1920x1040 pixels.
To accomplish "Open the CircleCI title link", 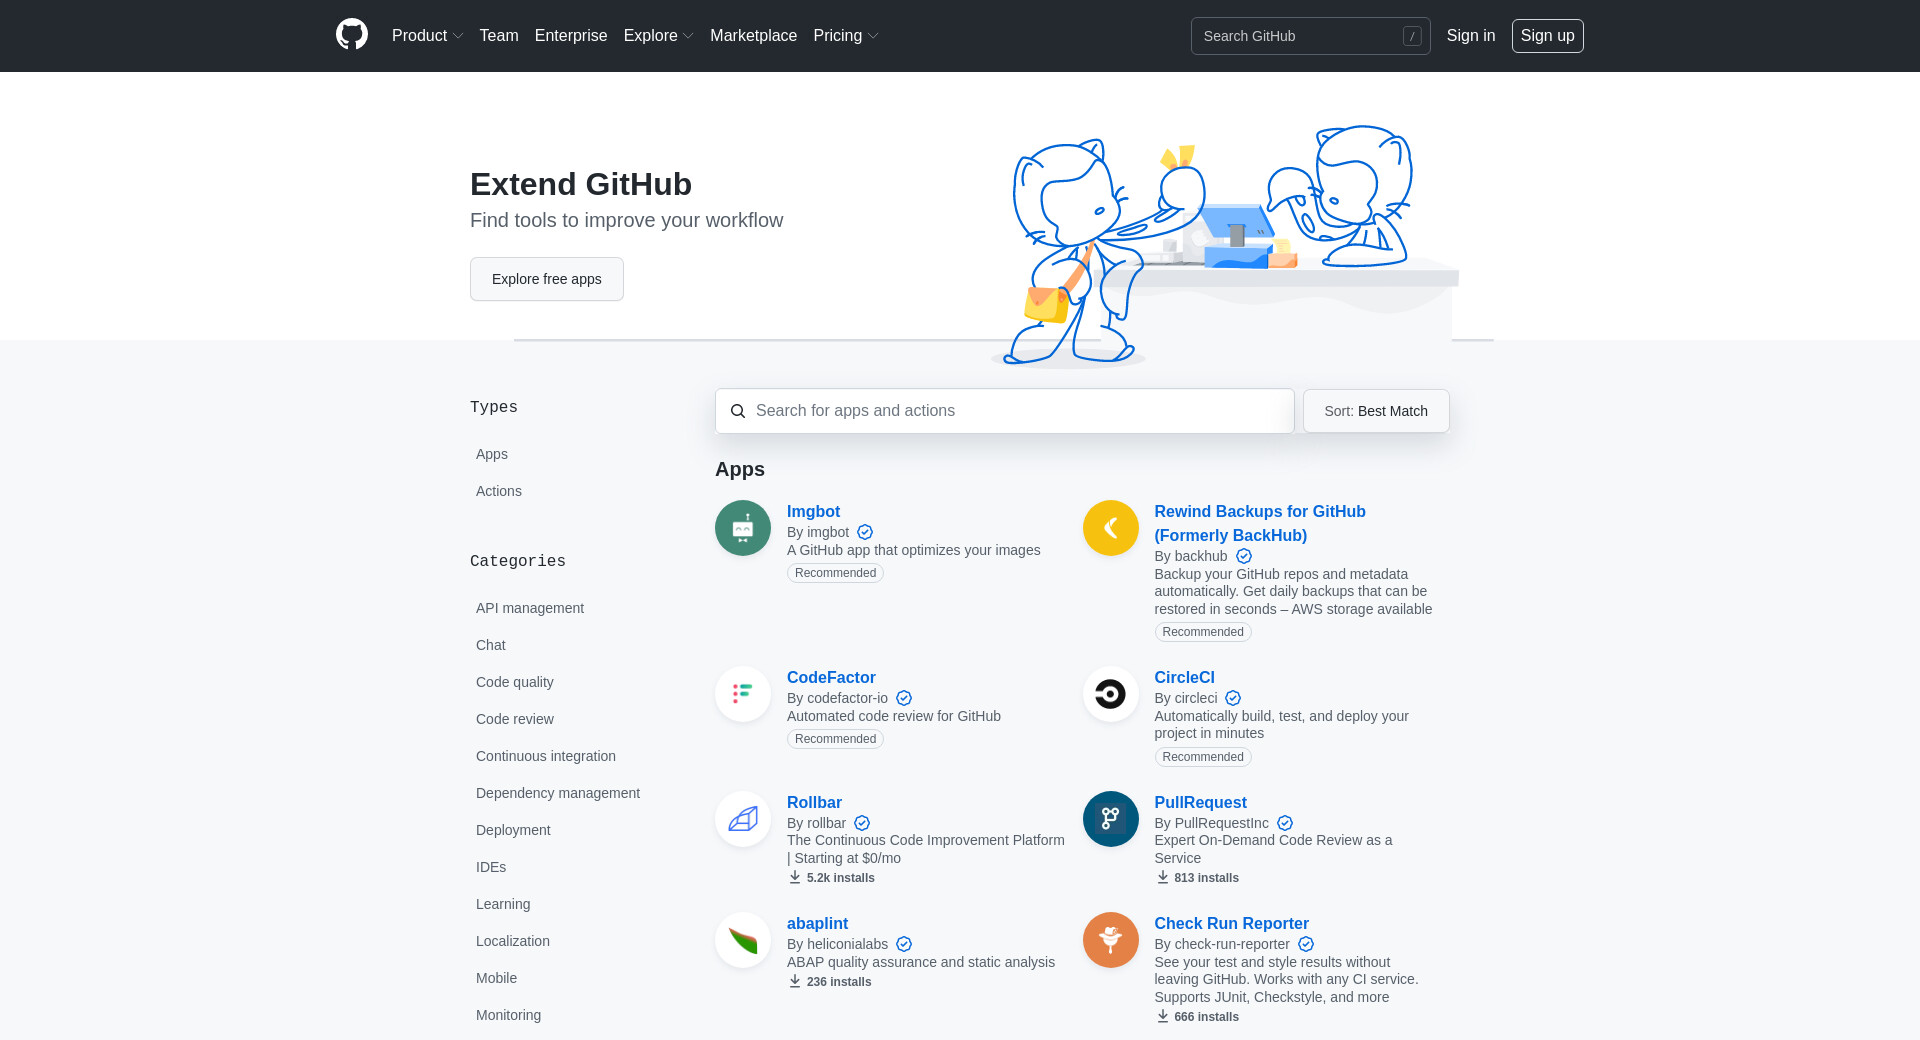I will [1185, 677].
